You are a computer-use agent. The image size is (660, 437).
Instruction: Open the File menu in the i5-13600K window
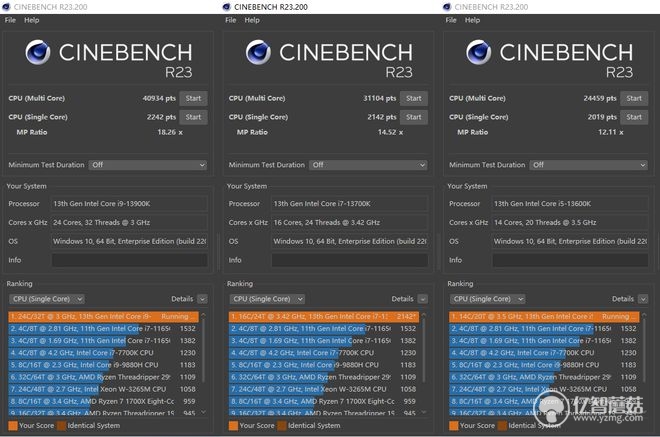[451, 20]
